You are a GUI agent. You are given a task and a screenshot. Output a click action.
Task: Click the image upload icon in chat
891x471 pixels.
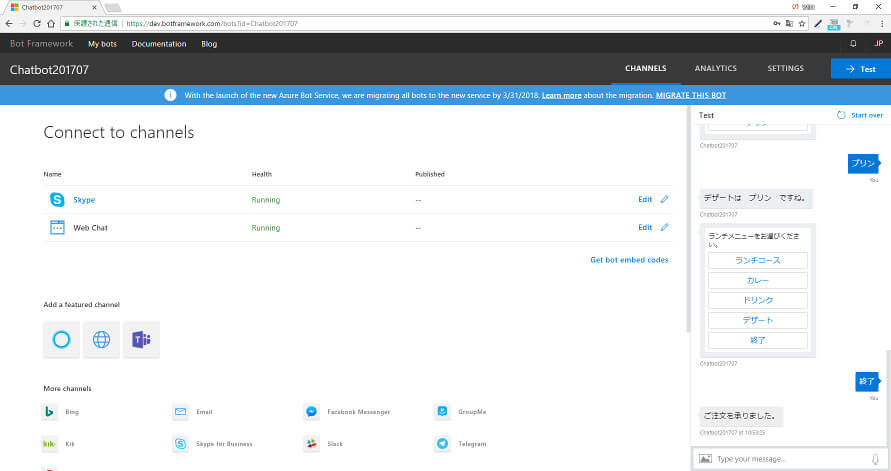pos(705,459)
